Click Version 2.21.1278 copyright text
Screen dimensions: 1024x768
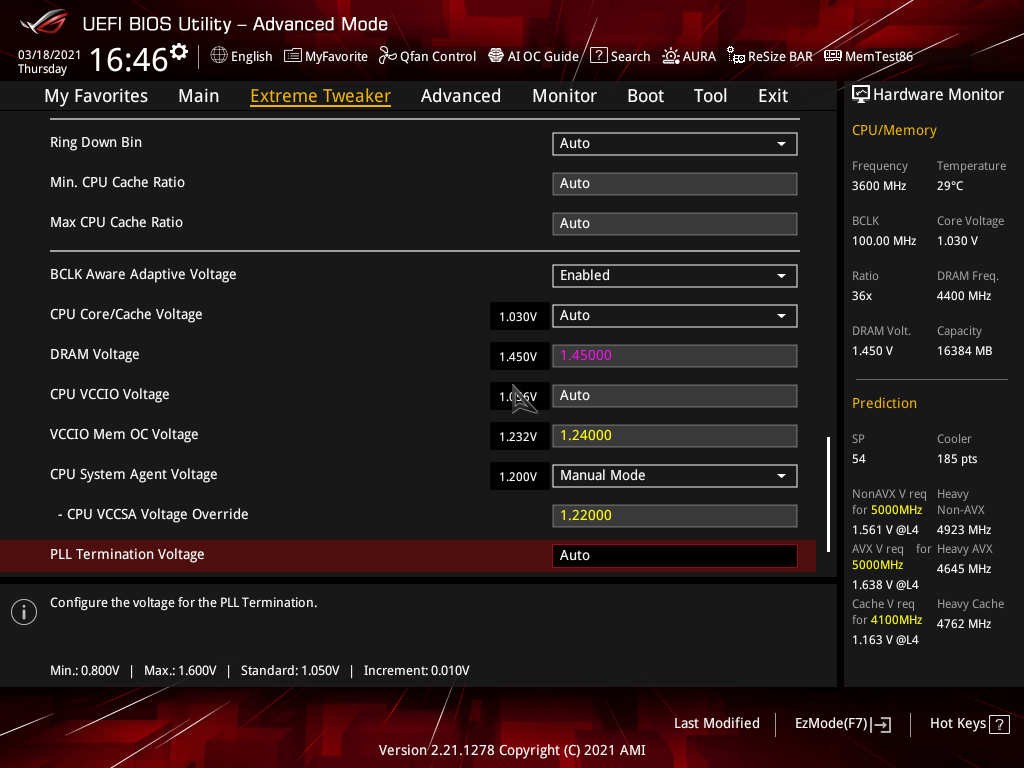(512, 750)
